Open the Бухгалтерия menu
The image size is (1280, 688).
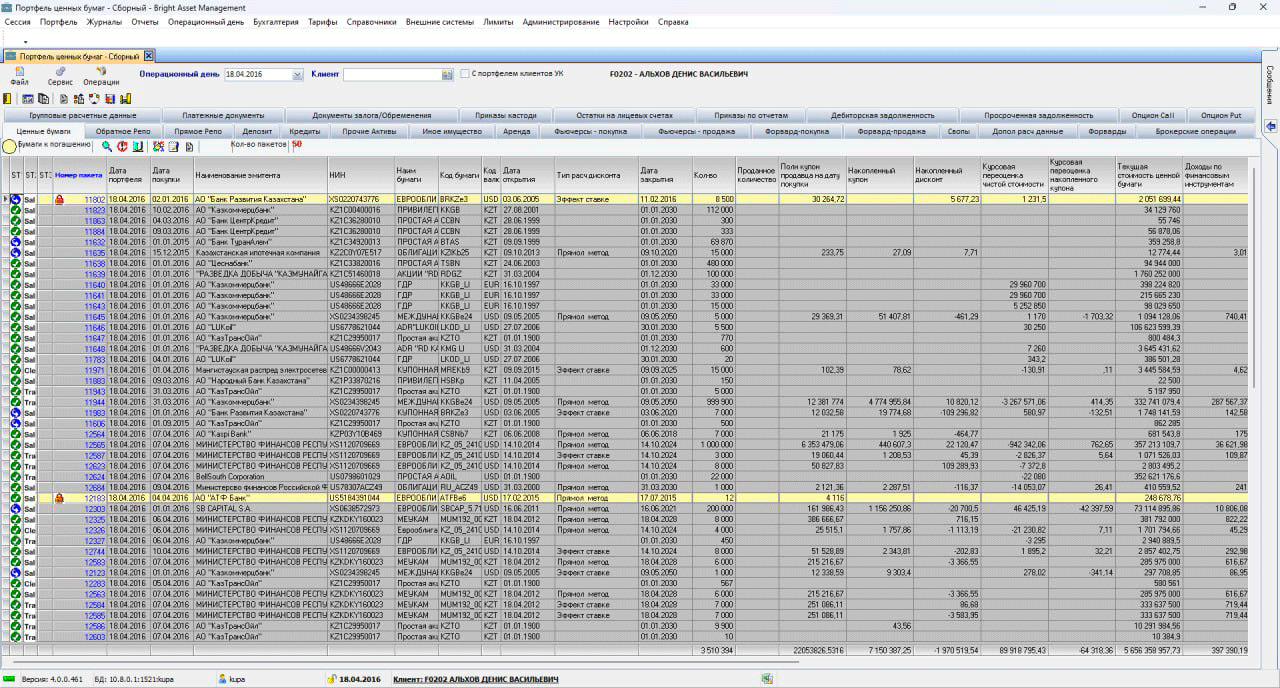coord(275,21)
